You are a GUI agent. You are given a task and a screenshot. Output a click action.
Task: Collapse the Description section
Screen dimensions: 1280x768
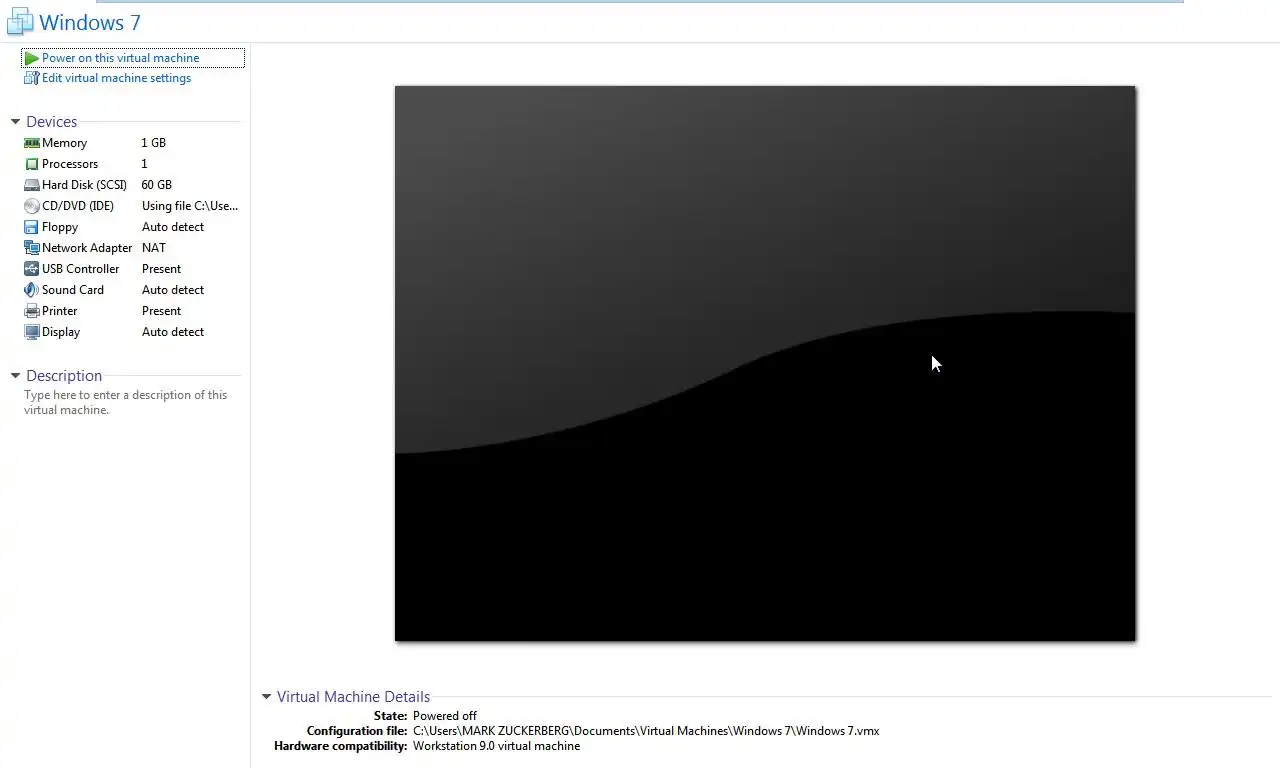[15, 376]
